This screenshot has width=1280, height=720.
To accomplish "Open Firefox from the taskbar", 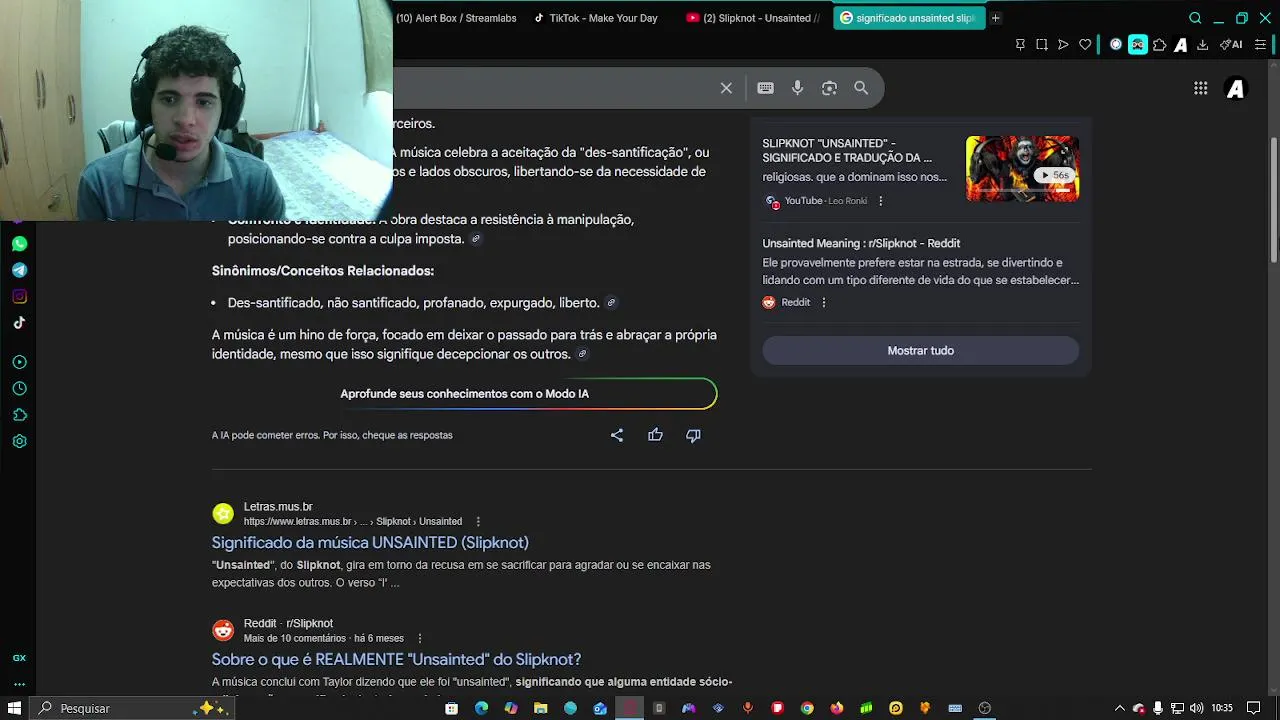I will (836, 708).
